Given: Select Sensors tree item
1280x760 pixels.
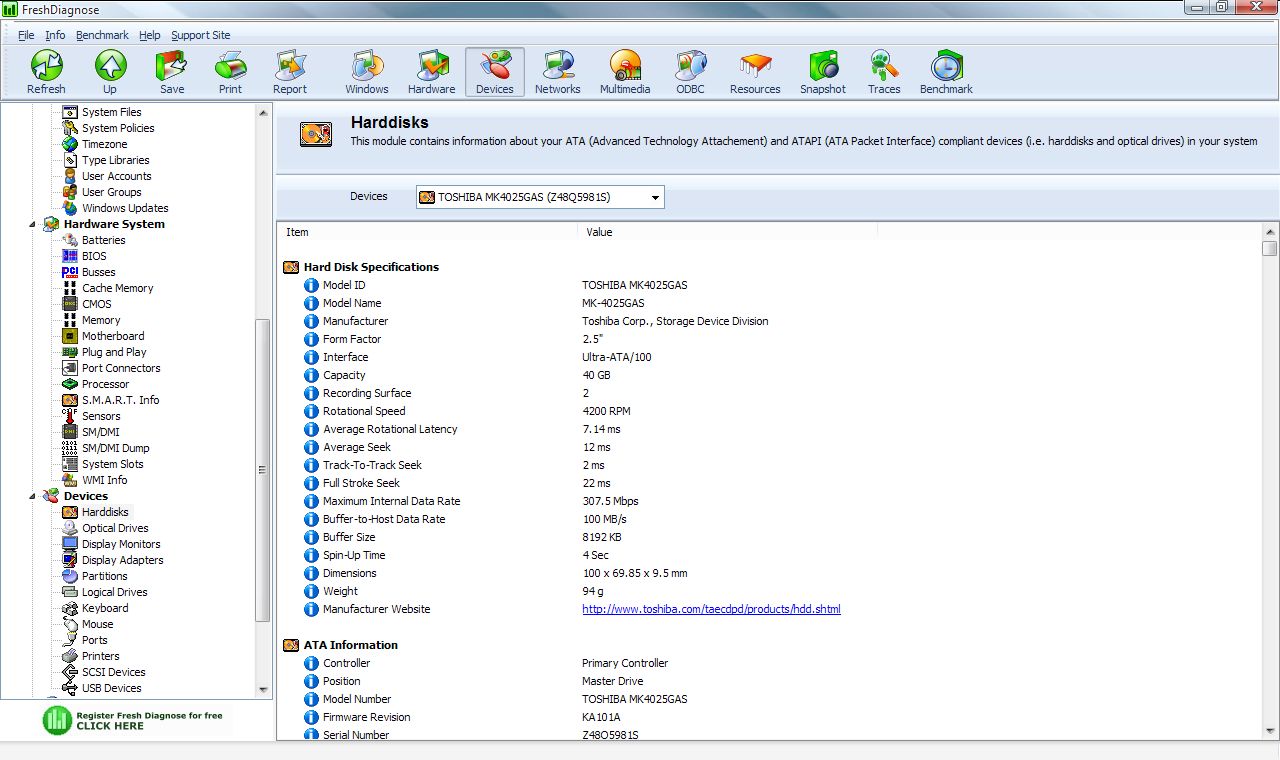Looking at the screenshot, I should pos(101,416).
